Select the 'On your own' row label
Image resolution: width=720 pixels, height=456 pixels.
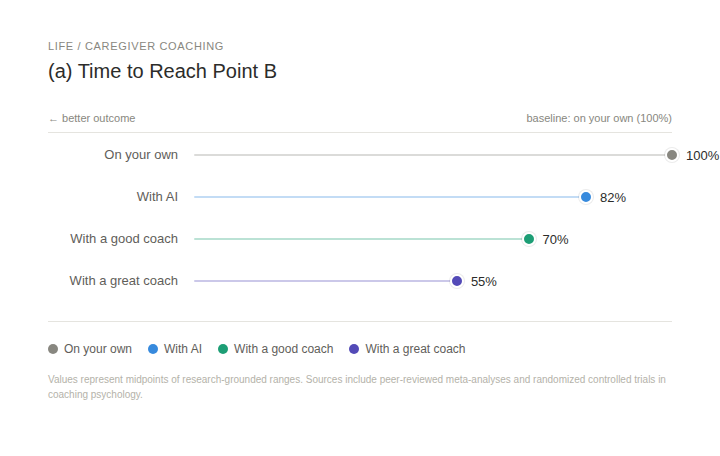coord(141,155)
